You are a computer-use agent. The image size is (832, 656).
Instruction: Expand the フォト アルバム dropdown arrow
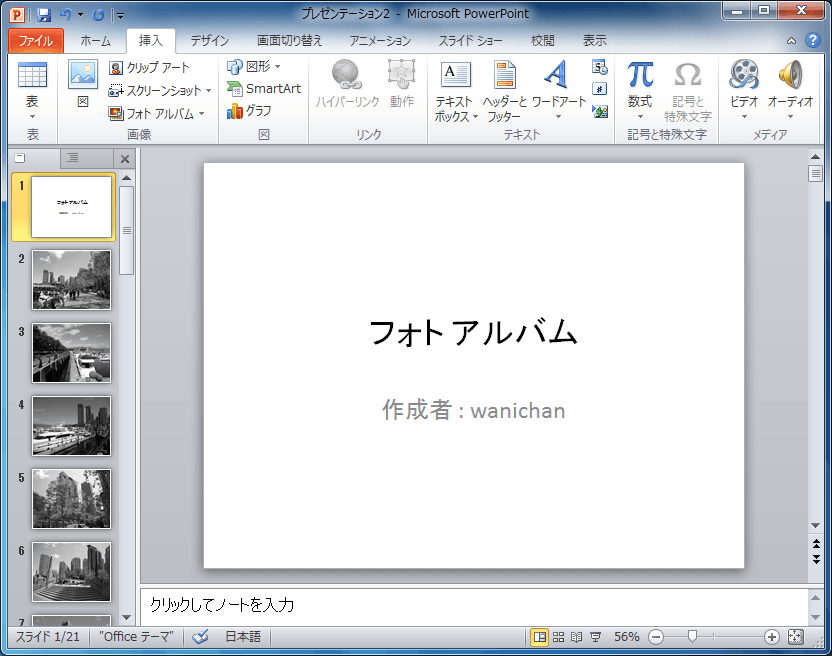(x=202, y=114)
